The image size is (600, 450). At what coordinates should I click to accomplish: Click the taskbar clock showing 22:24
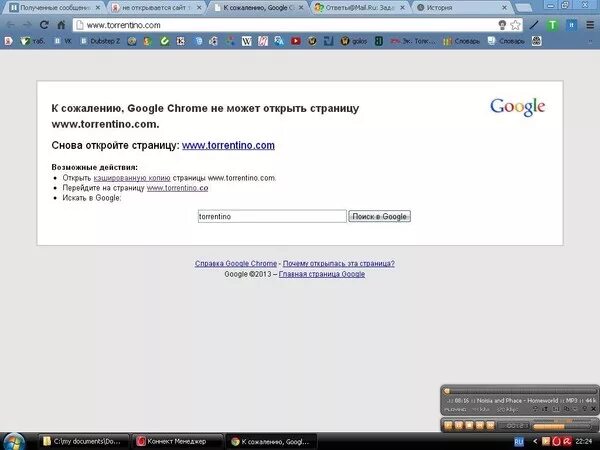point(584,442)
